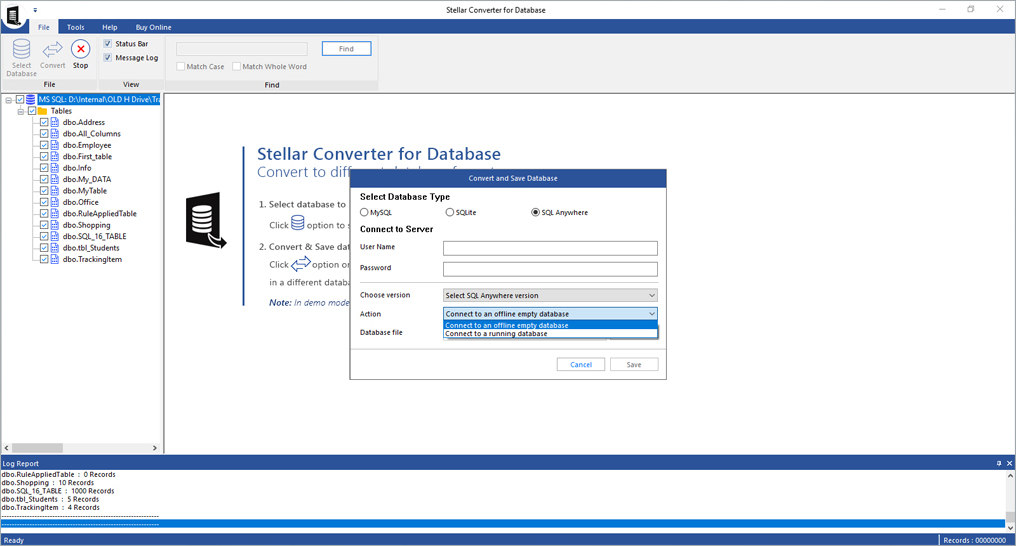Uncheck the Status Bar checkbox
The height and width of the screenshot is (546, 1016).
coord(108,44)
